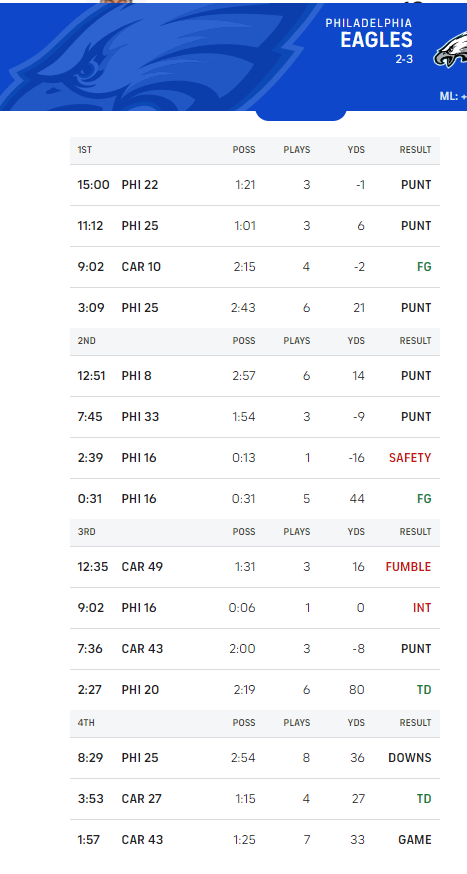Open the 7:45 PHI 33 punt drive
The height and width of the screenshot is (874, 467).
[x=255, y=417]
